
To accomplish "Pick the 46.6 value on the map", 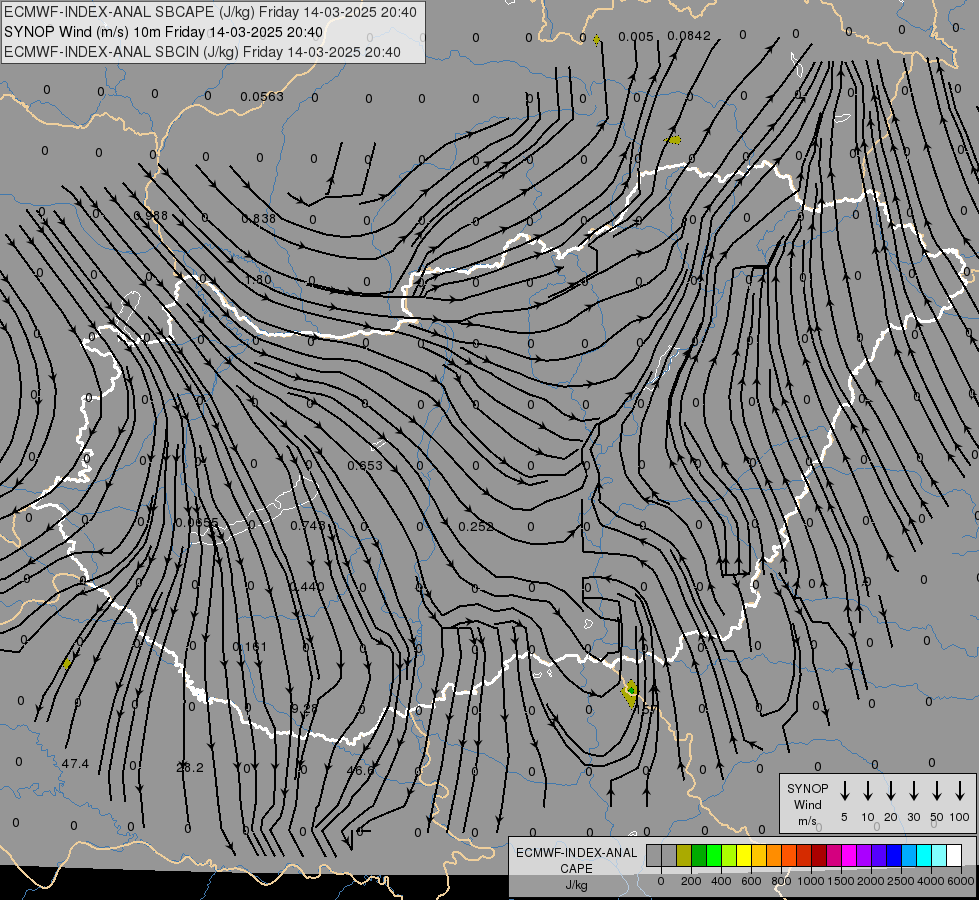I will tap(360, 770).
